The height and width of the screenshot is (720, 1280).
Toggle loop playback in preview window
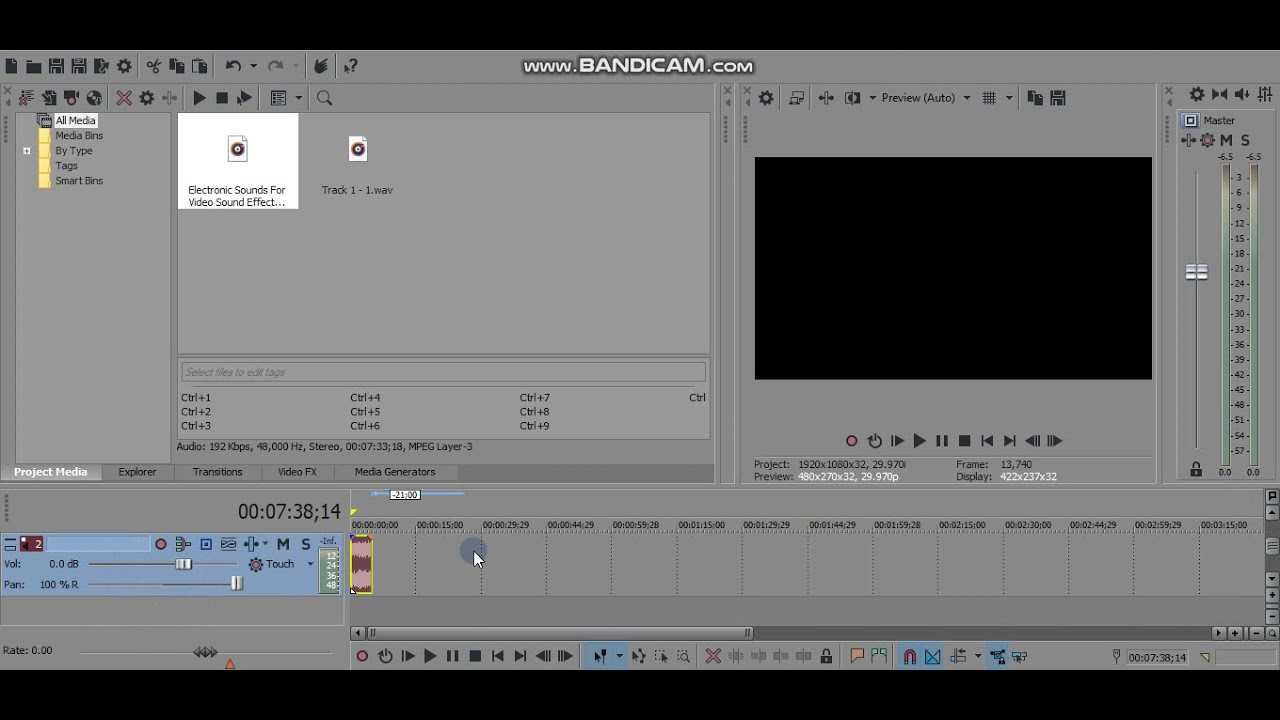click(x=874, y=441)
